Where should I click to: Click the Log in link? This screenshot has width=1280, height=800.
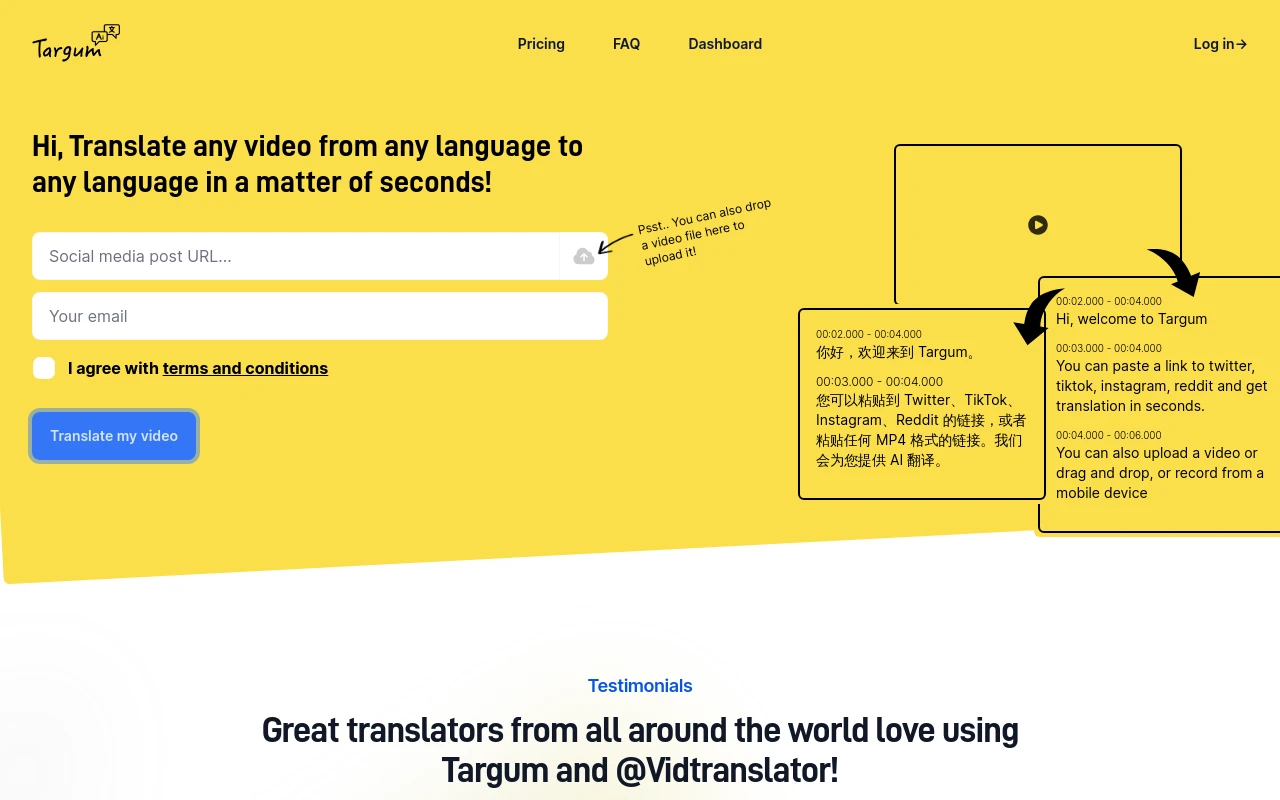click(1220, 44)
